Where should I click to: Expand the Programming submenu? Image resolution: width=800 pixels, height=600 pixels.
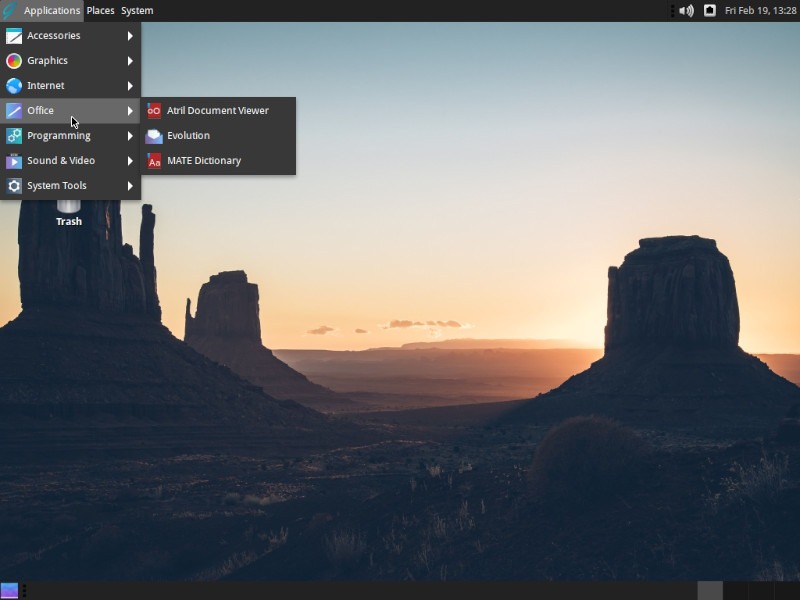60,135
